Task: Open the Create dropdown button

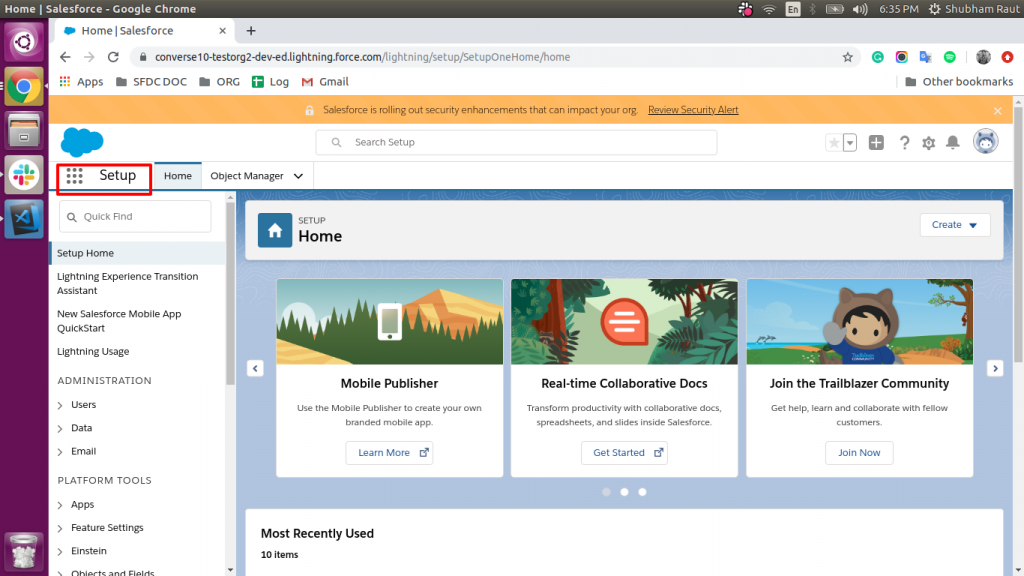Action: point(954,224)
